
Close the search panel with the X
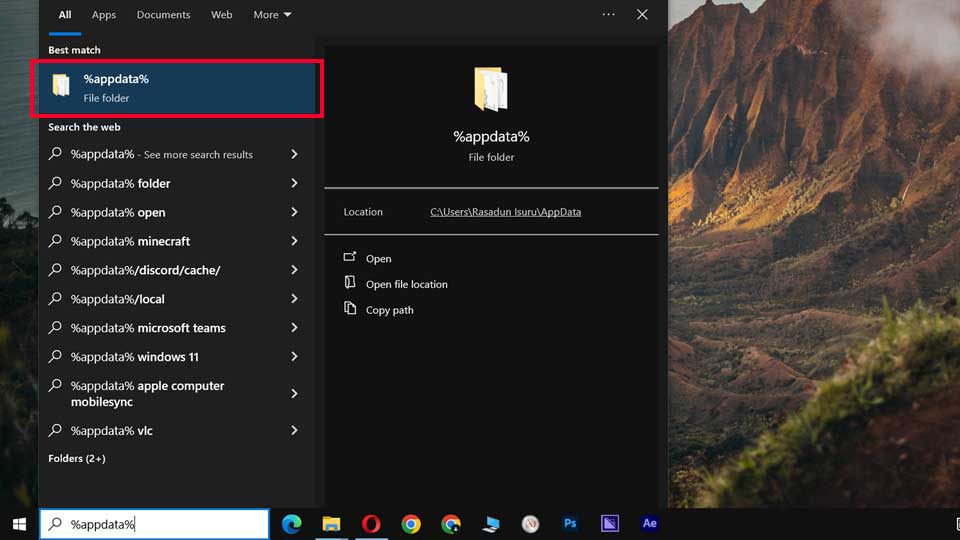642,14
